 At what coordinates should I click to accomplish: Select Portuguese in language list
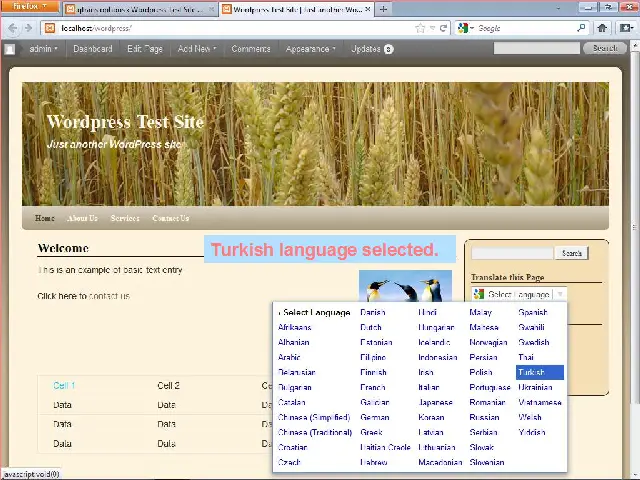click(490, 387)
